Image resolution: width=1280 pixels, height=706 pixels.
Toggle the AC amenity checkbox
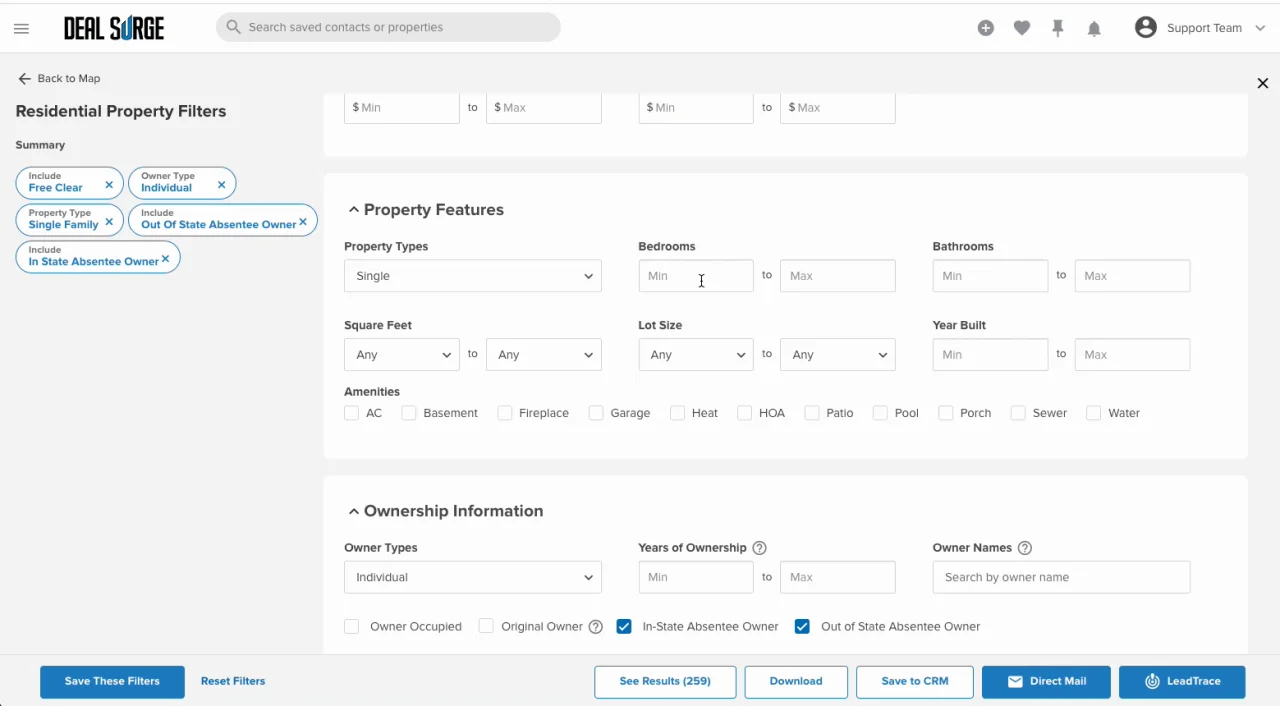pos(351,413)
